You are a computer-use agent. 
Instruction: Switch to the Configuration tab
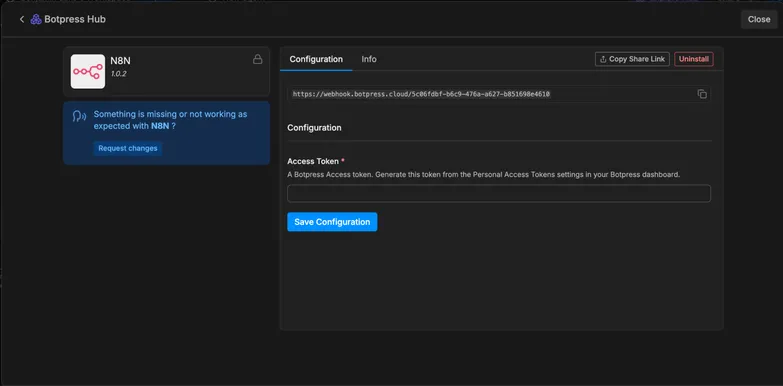pos(316,59)
